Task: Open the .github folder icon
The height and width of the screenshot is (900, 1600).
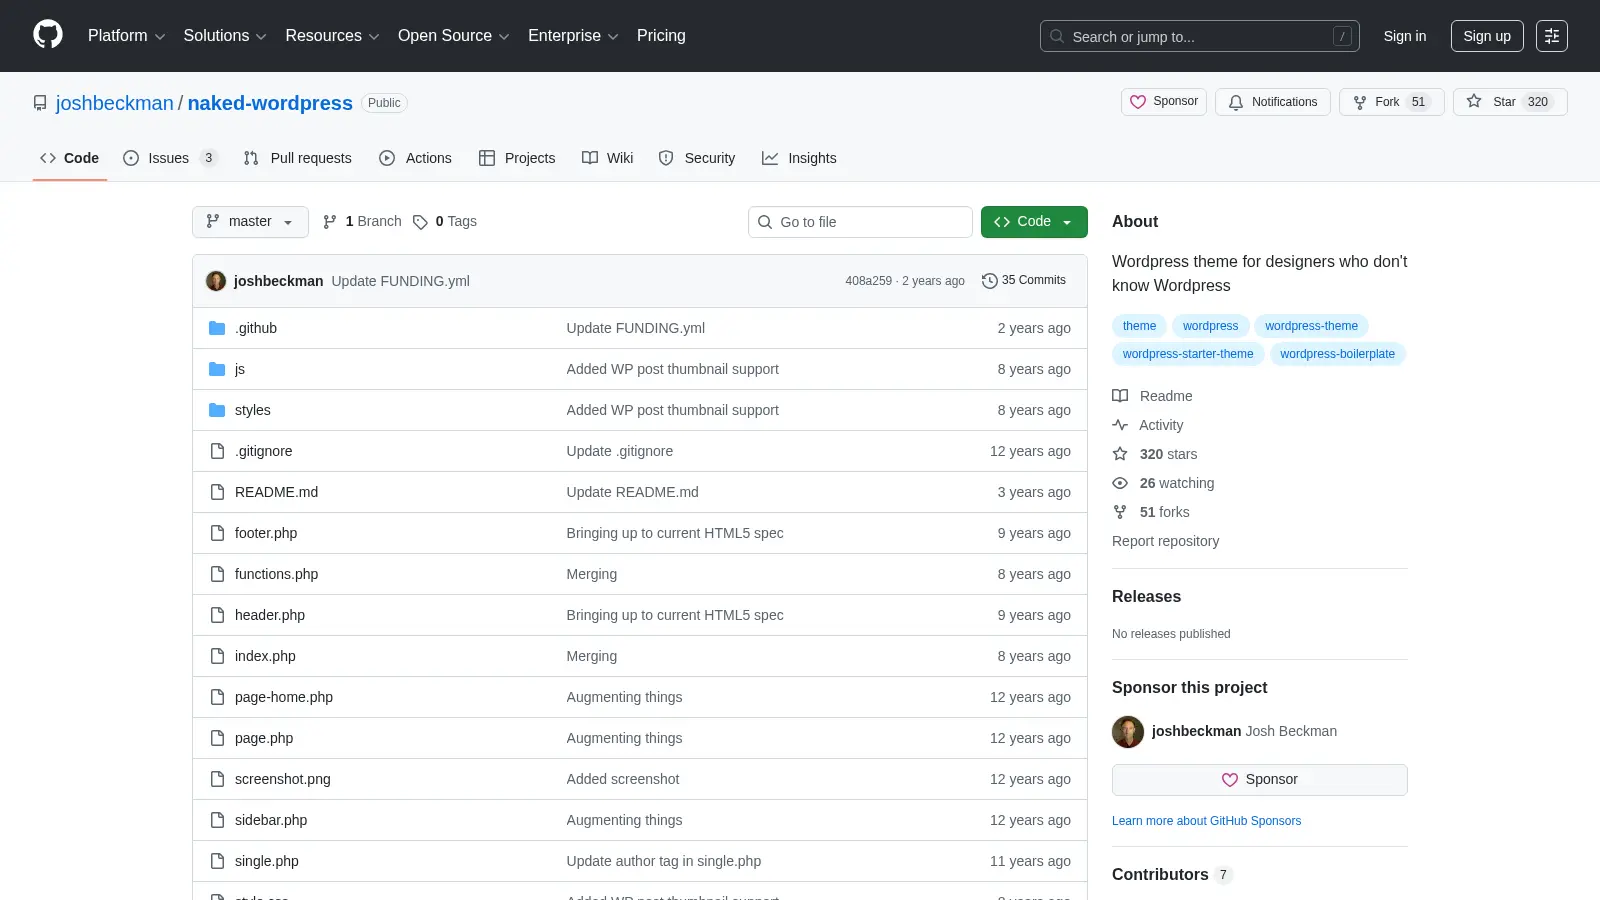Action: (217, 328)
